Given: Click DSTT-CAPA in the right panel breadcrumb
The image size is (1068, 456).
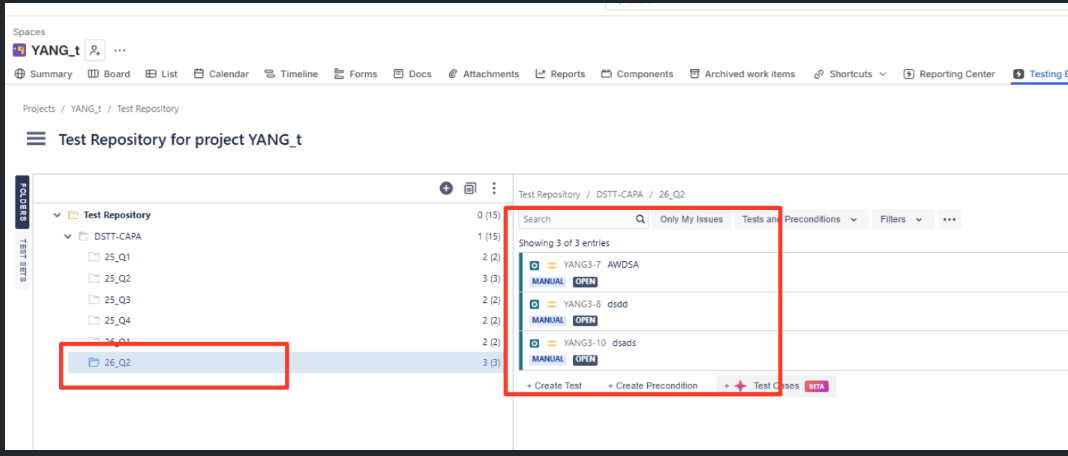Looking at the screenshot, I should tap(619, 194).
